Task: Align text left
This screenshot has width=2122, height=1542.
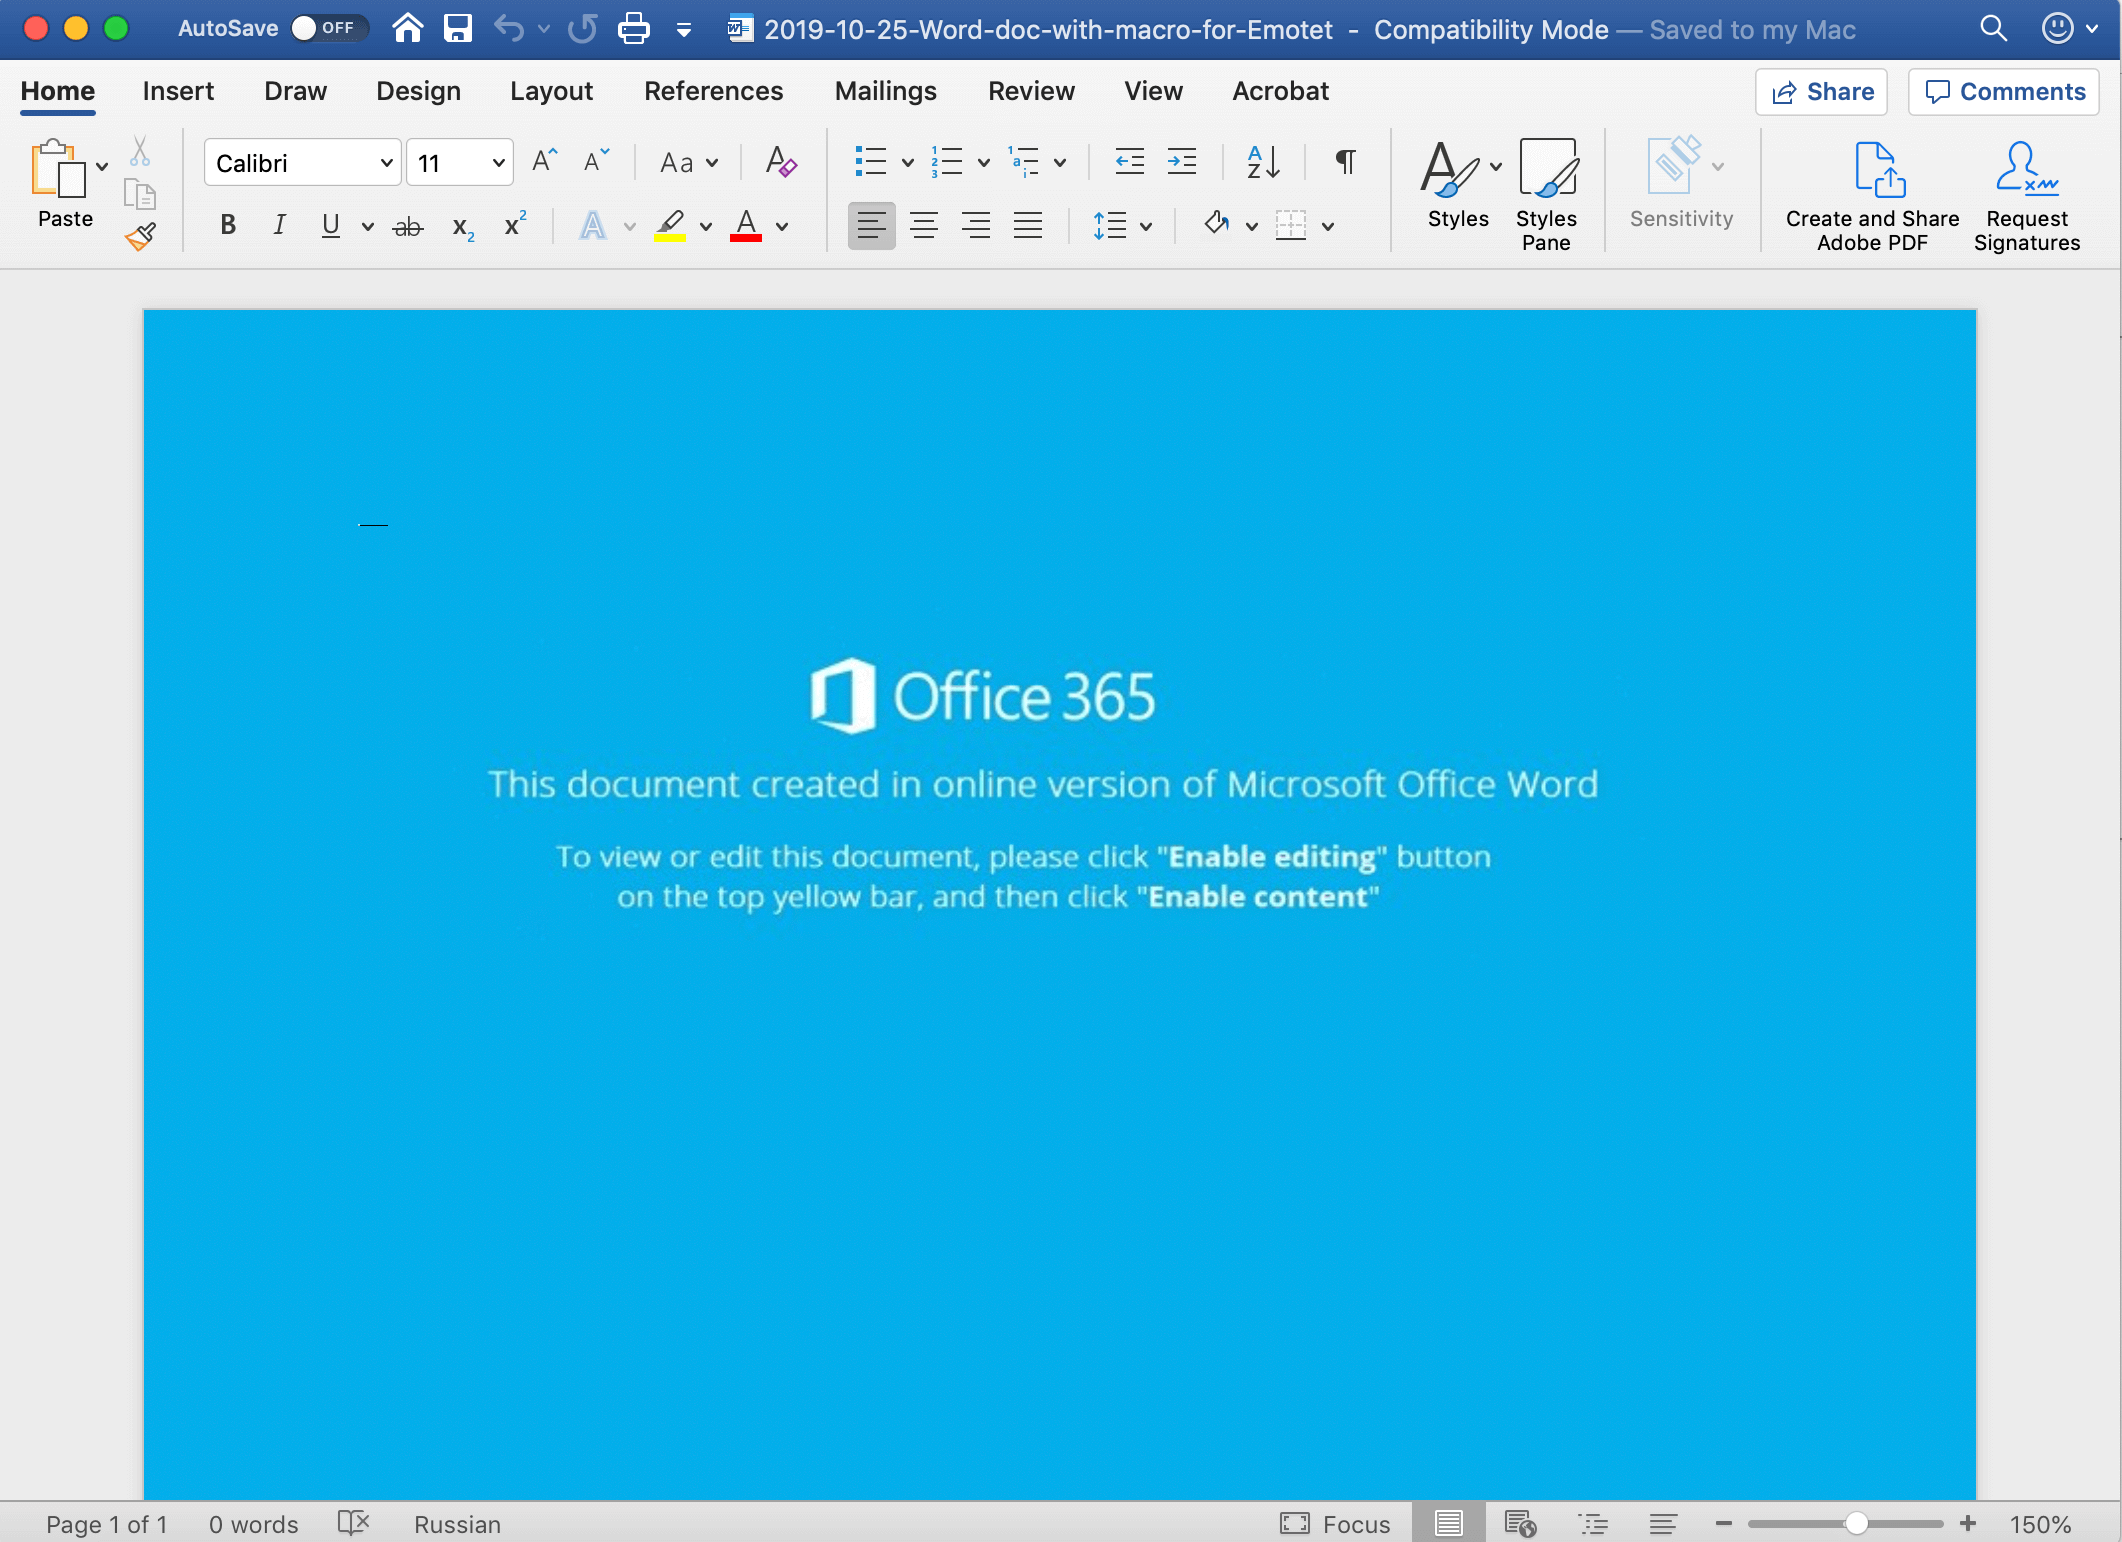Action: [x=872, y=225]
